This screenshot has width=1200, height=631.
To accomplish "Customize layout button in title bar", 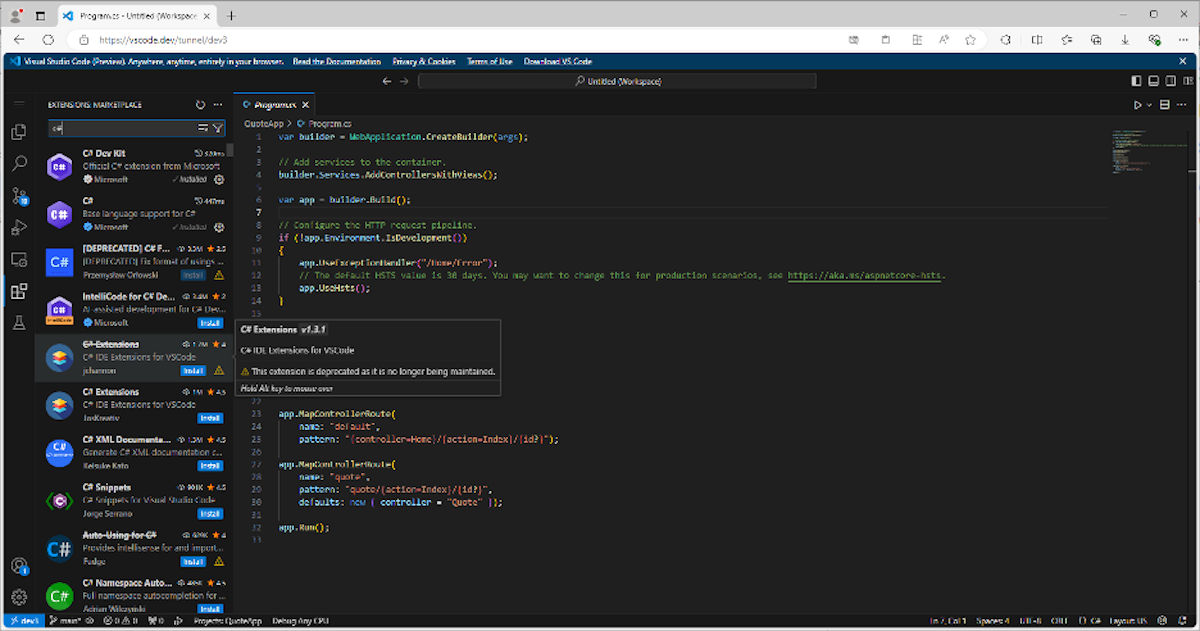I will coord(1187,81).
